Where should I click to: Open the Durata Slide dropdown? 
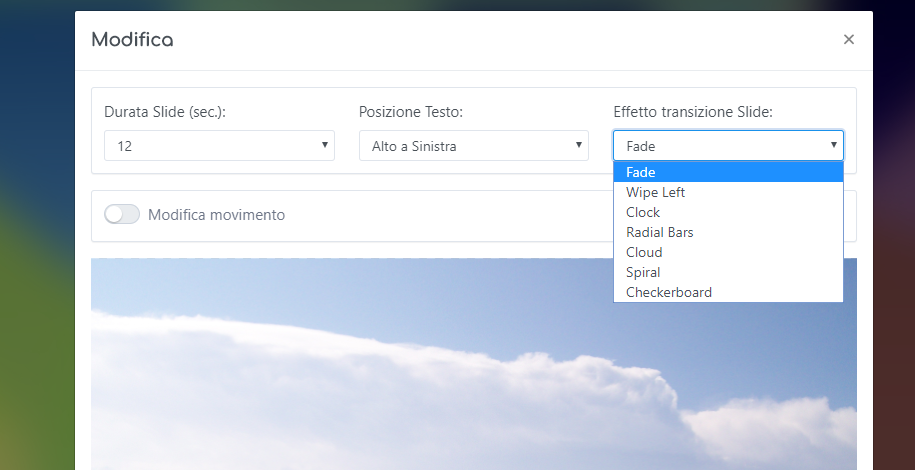pos(219,145)
